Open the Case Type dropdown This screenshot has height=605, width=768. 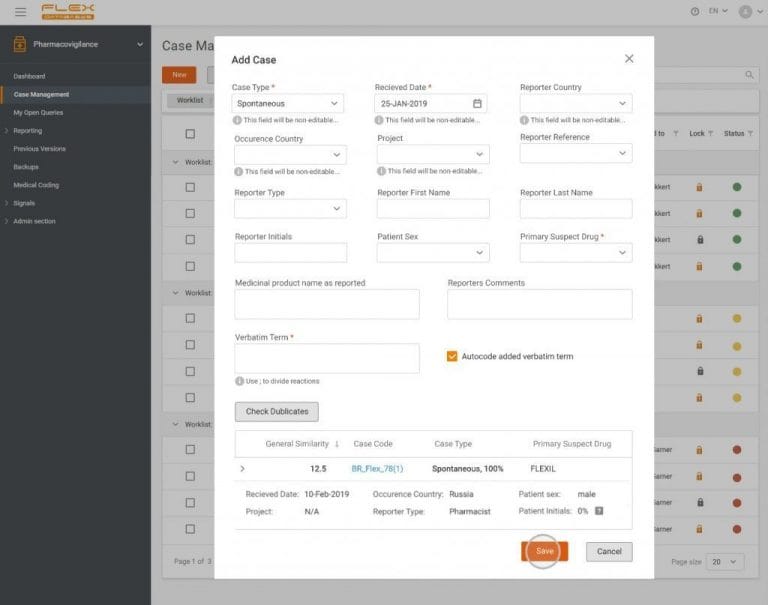[289, 103]
